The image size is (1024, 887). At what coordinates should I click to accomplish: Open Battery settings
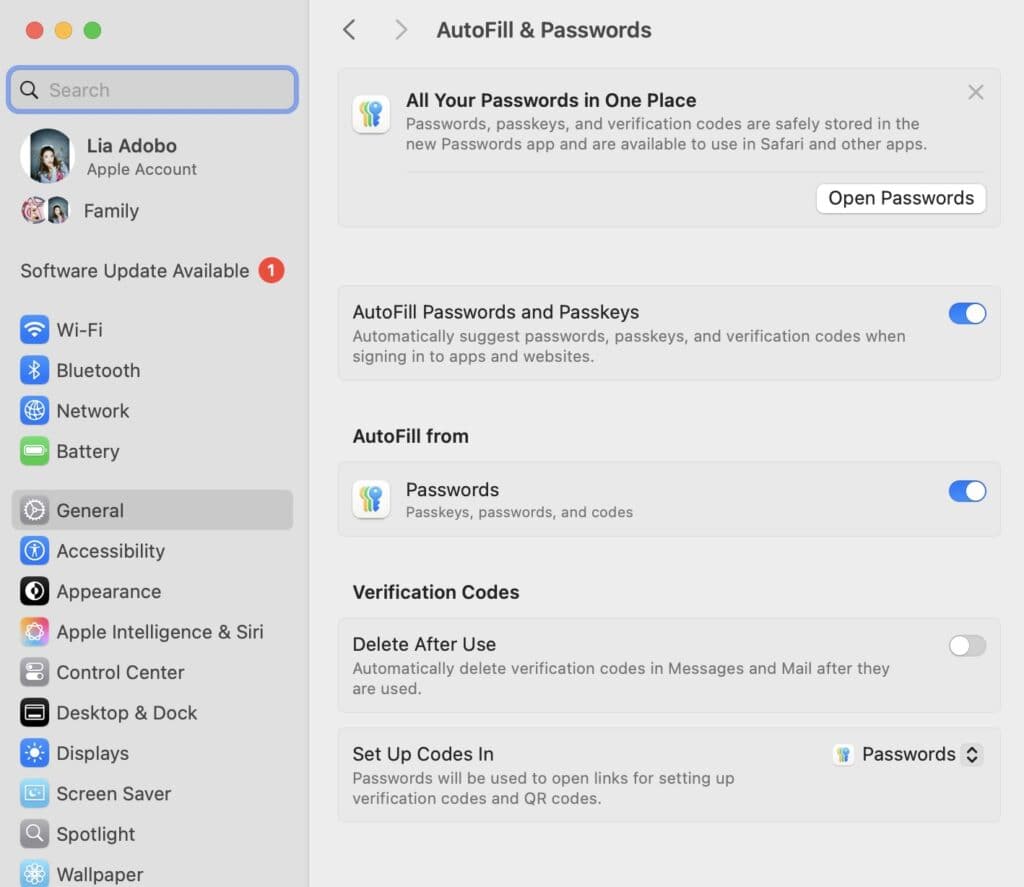[33, 451]
